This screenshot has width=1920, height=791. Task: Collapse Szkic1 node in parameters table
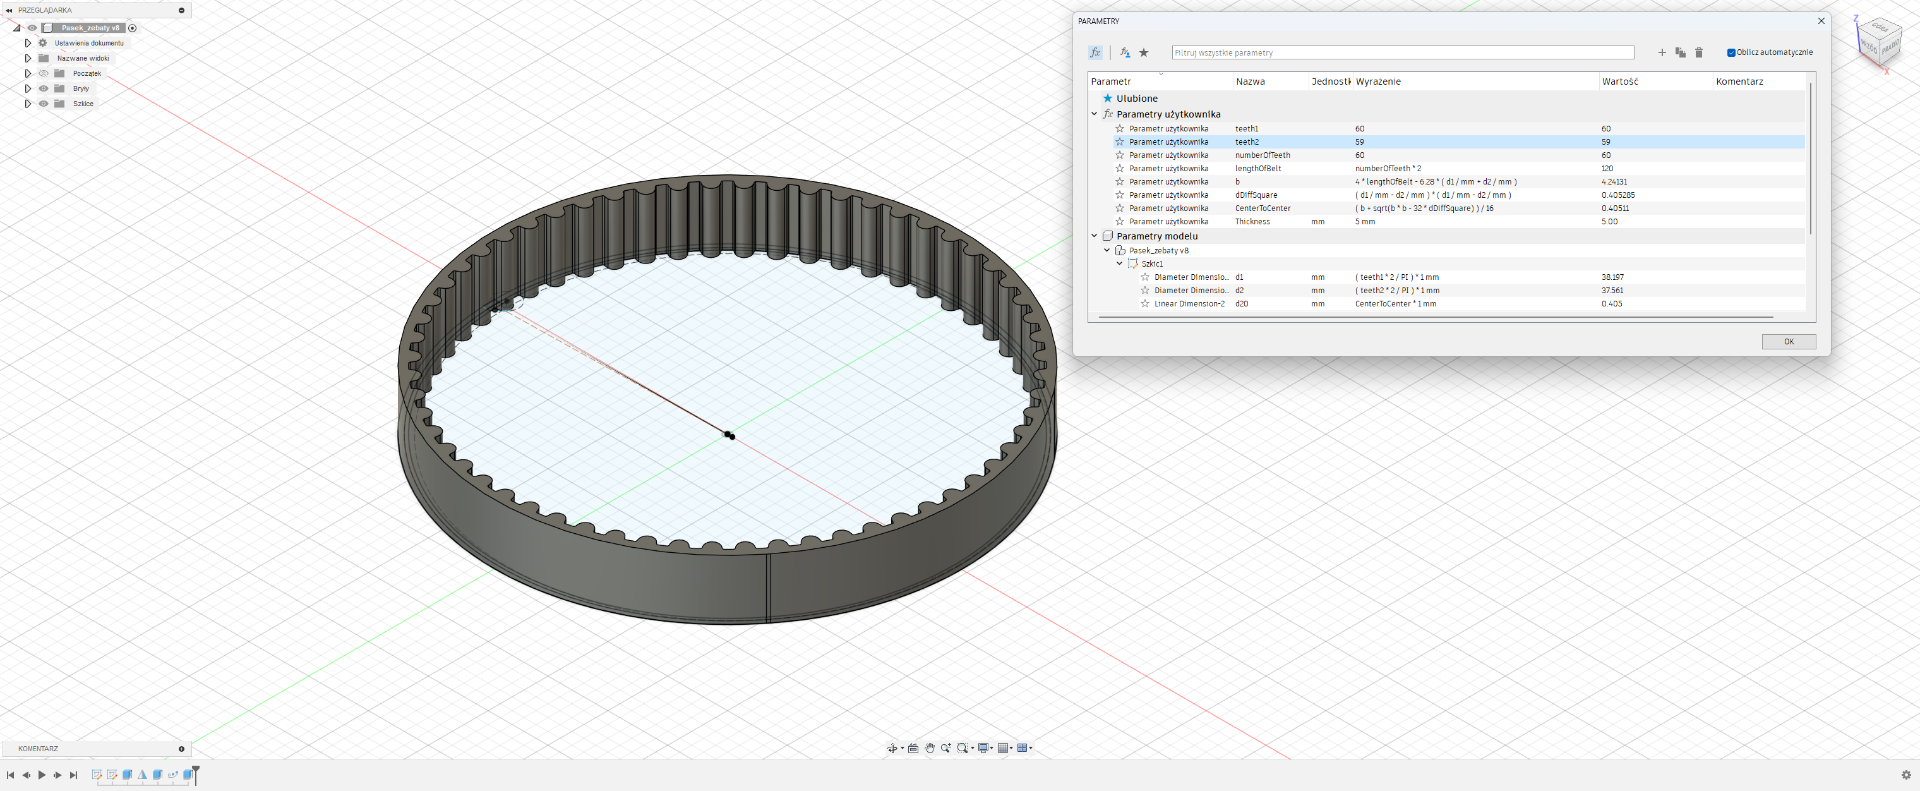(1119, 263)
